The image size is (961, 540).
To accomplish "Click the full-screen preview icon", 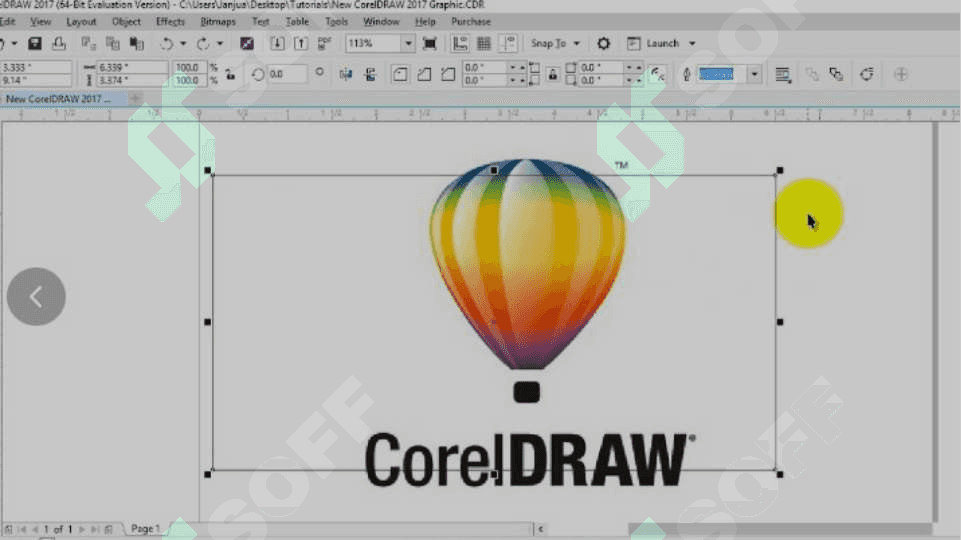I will 430,44.
